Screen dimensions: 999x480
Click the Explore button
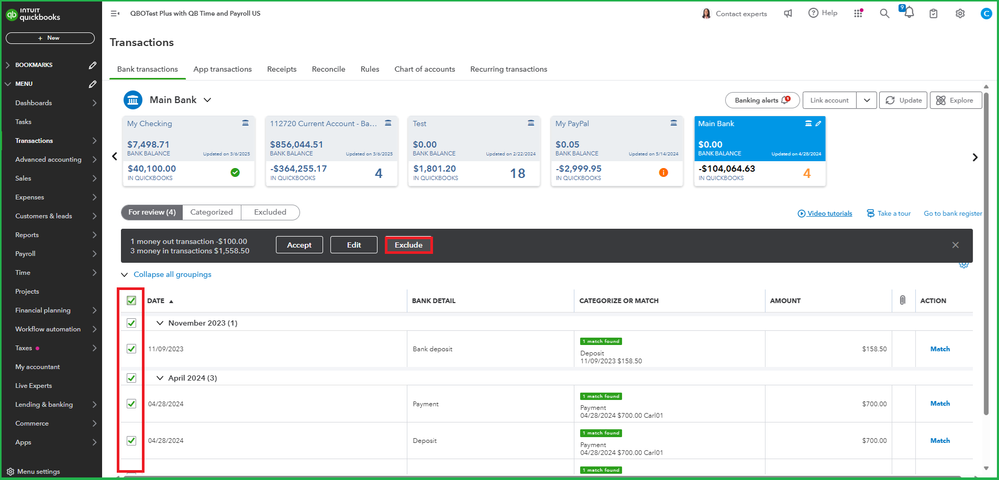pos(956,100)
